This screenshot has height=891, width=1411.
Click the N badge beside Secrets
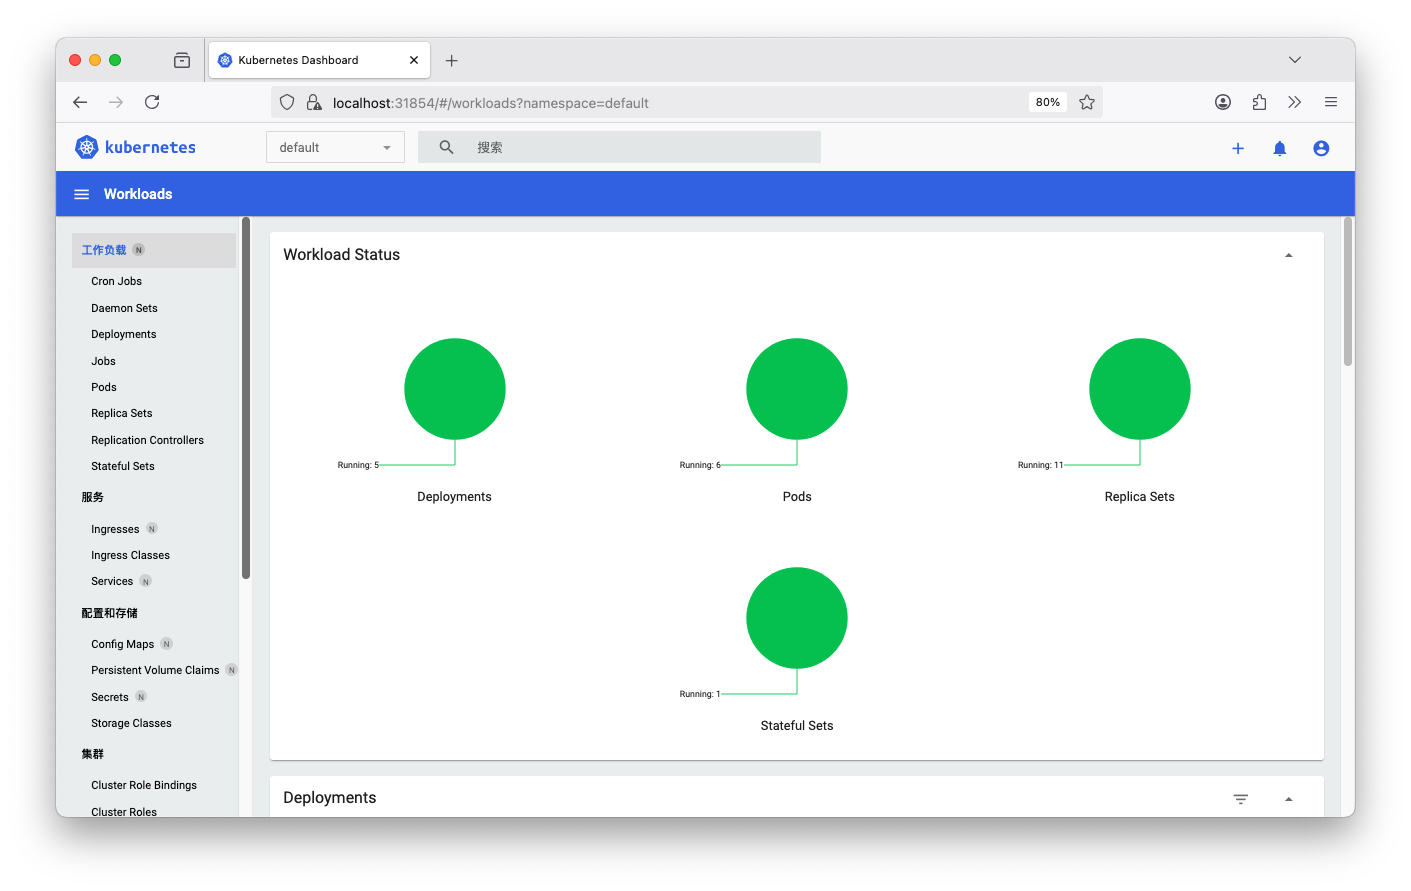coord(141,696)
